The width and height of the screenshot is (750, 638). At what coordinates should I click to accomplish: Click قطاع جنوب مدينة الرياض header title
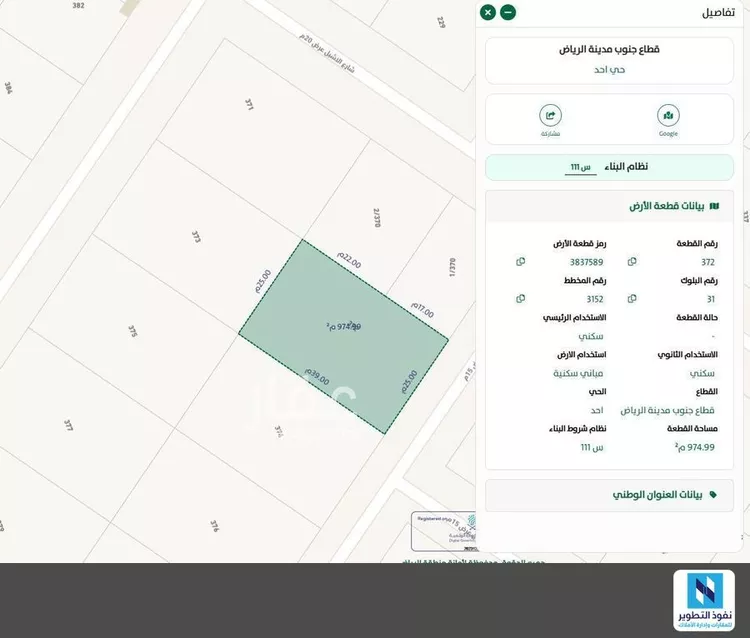(609, 49)
